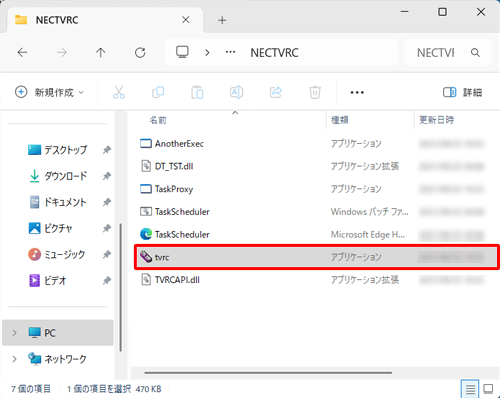Click the AnotherExec file icon
The height and width of the screenshot is (398, 500).
click(x=146, y=144)
